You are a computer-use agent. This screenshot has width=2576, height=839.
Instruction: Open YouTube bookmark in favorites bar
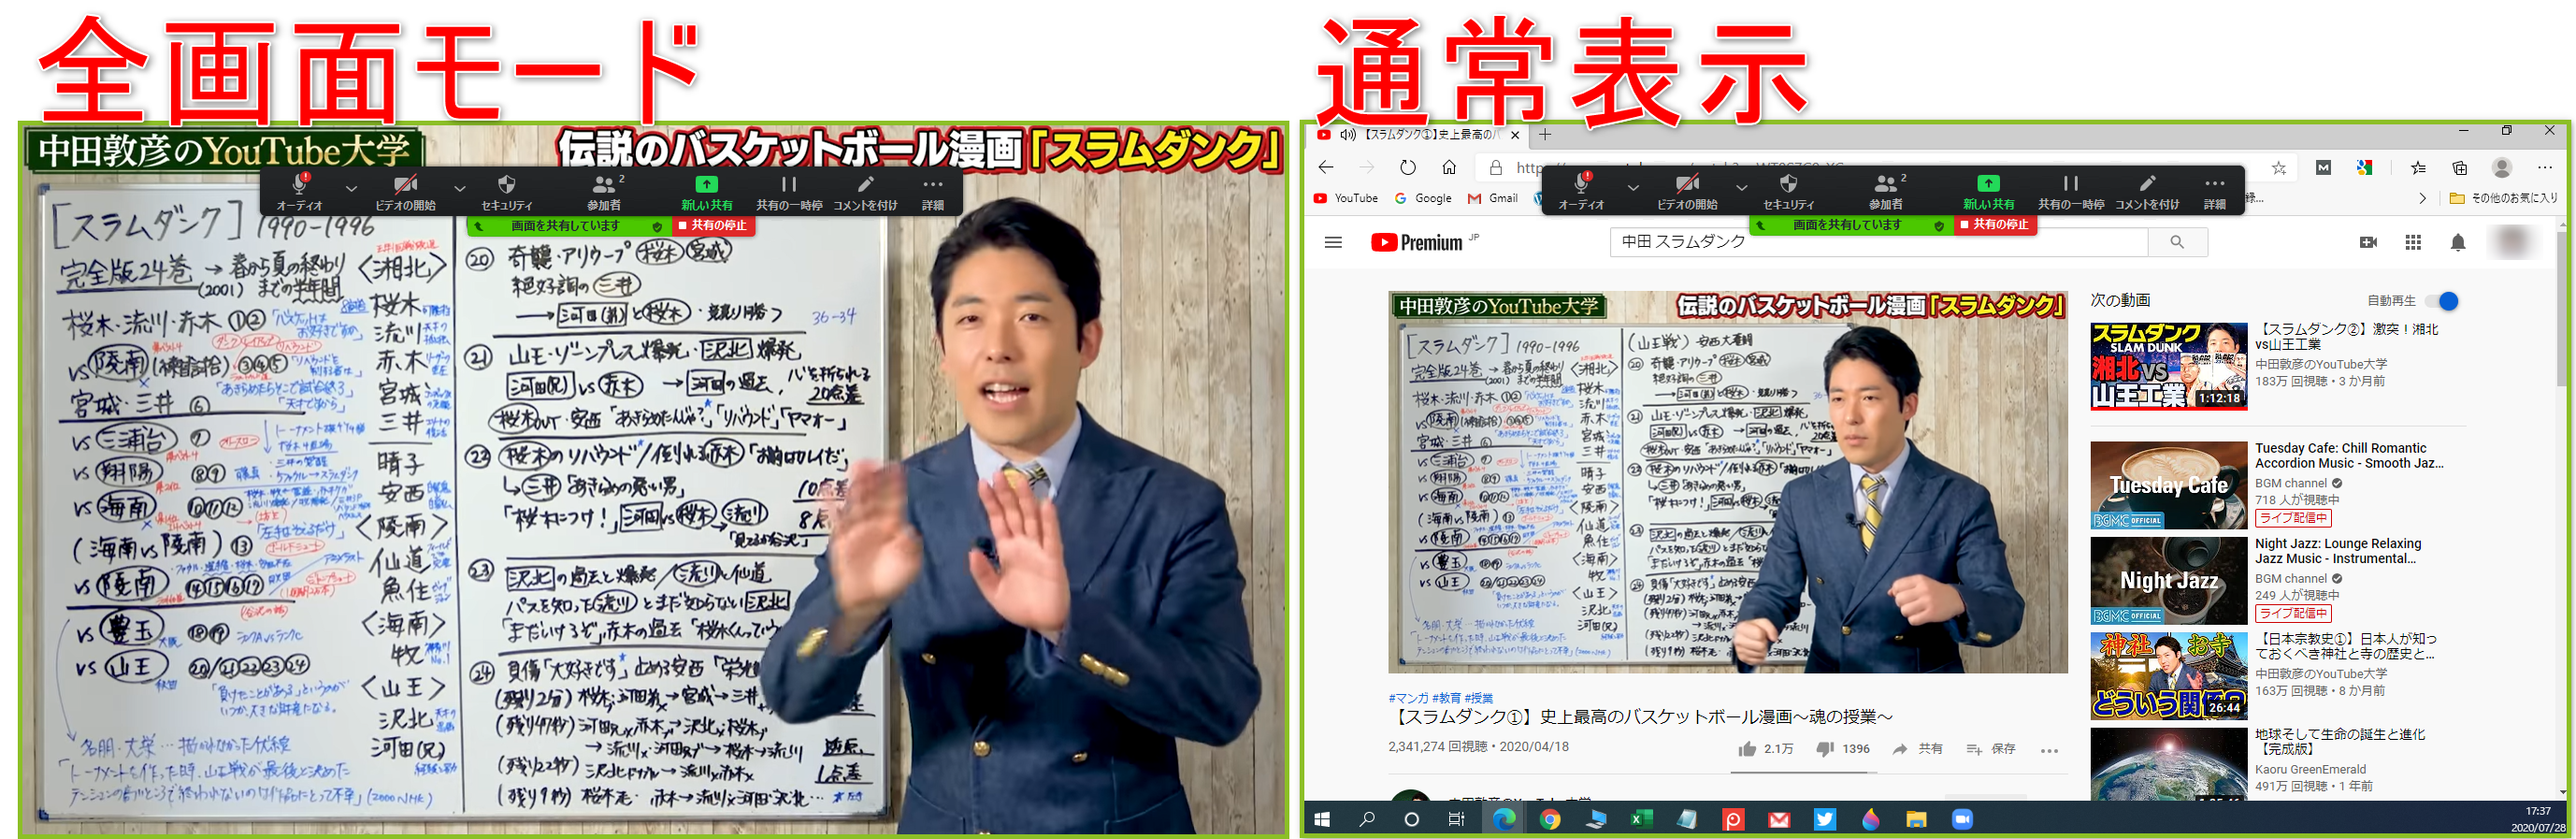(x=1346, y=198)
